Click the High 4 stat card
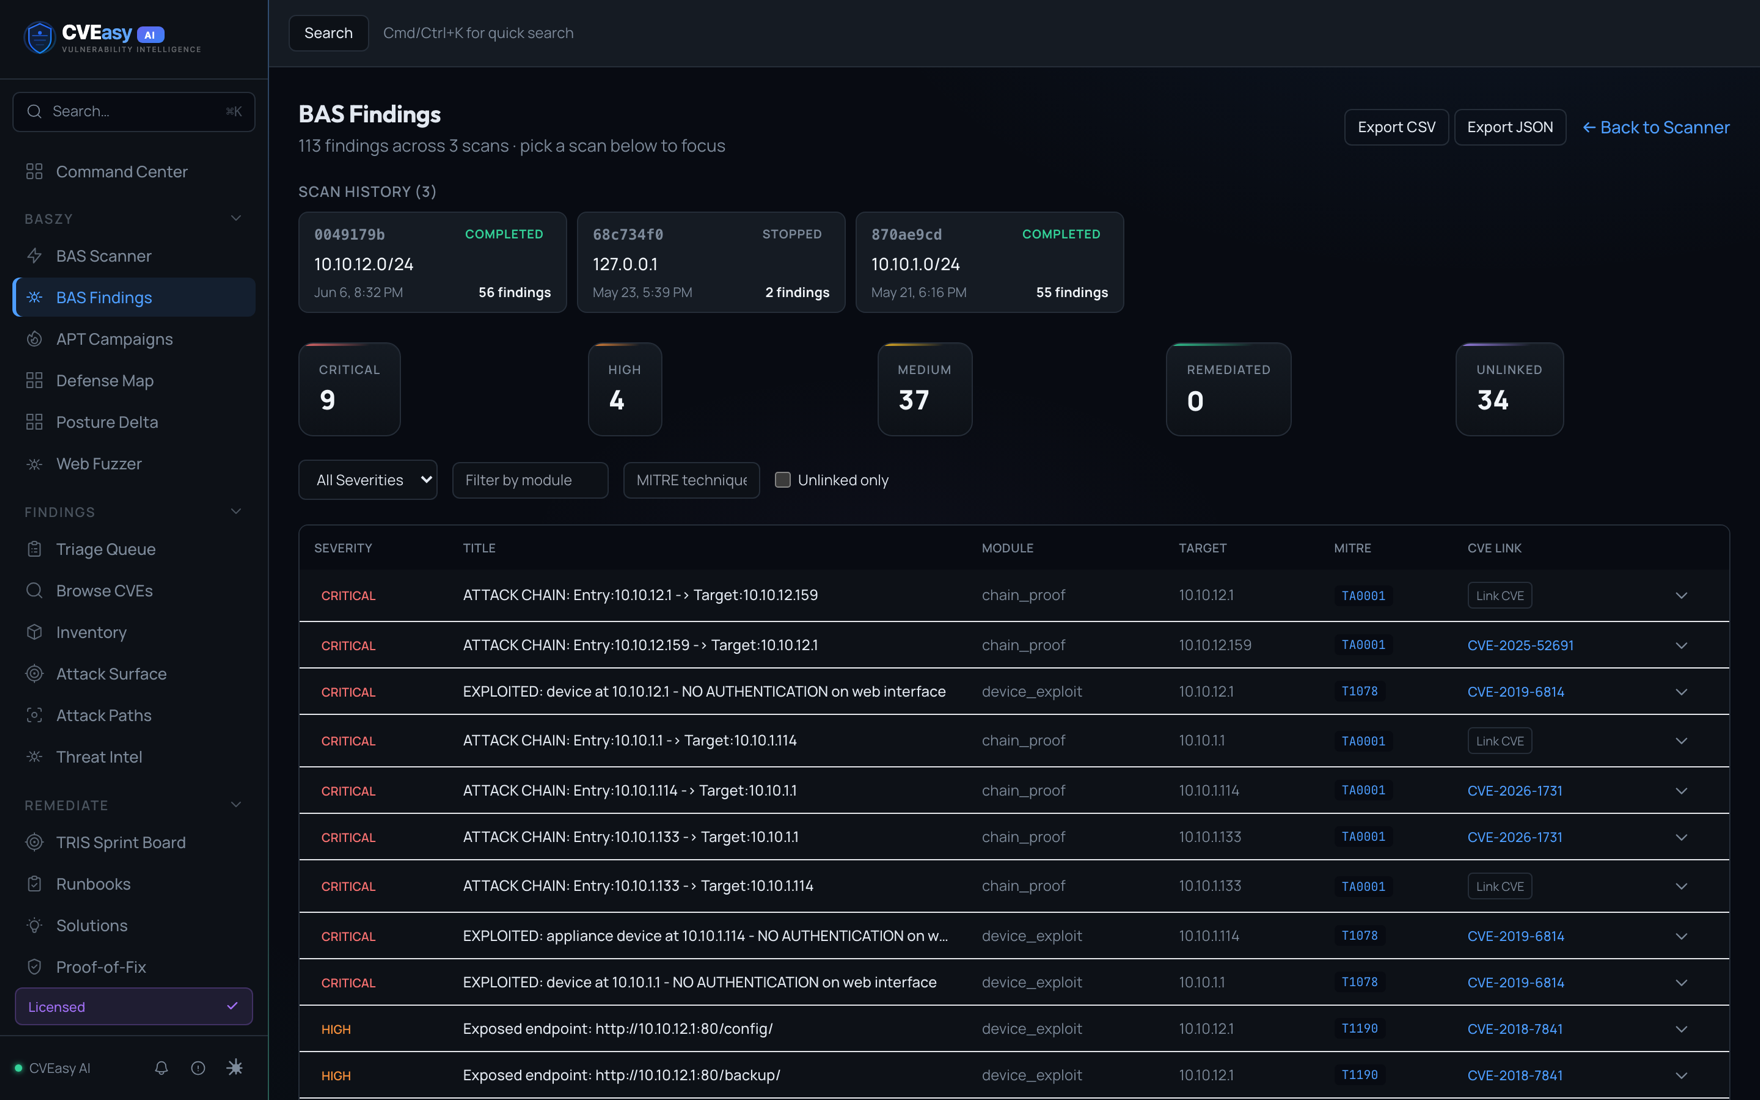 point(625,389)
